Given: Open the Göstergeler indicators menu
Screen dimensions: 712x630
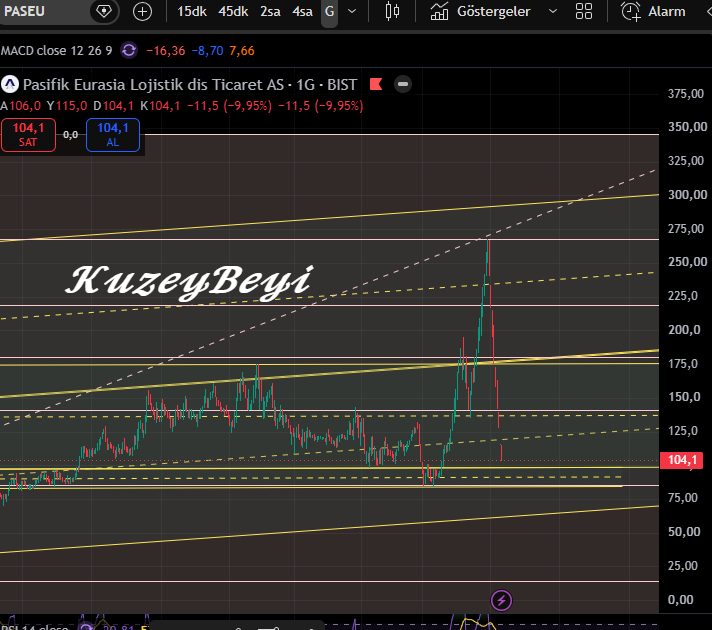Looking at the screenshot, I should pos(494,11).
